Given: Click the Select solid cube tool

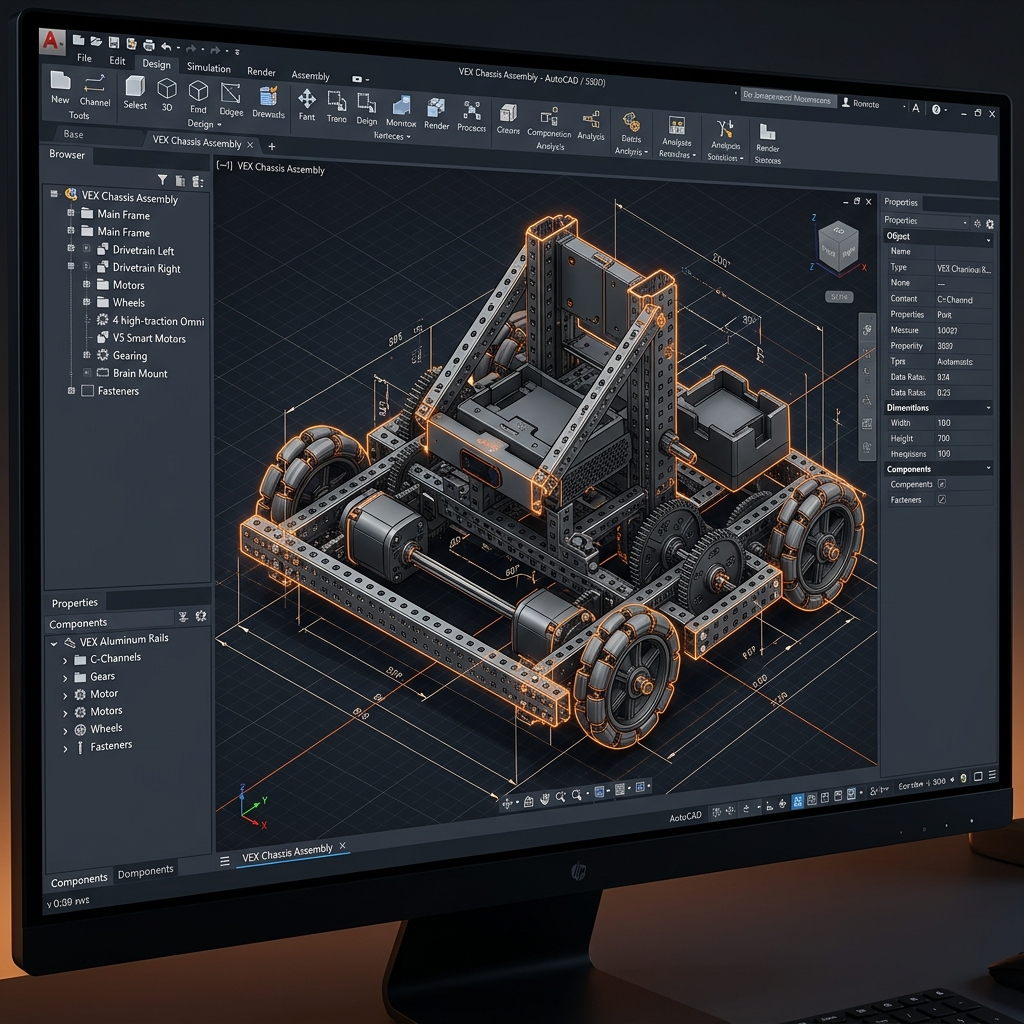Looking at the screenshot, I should (135, 86).
